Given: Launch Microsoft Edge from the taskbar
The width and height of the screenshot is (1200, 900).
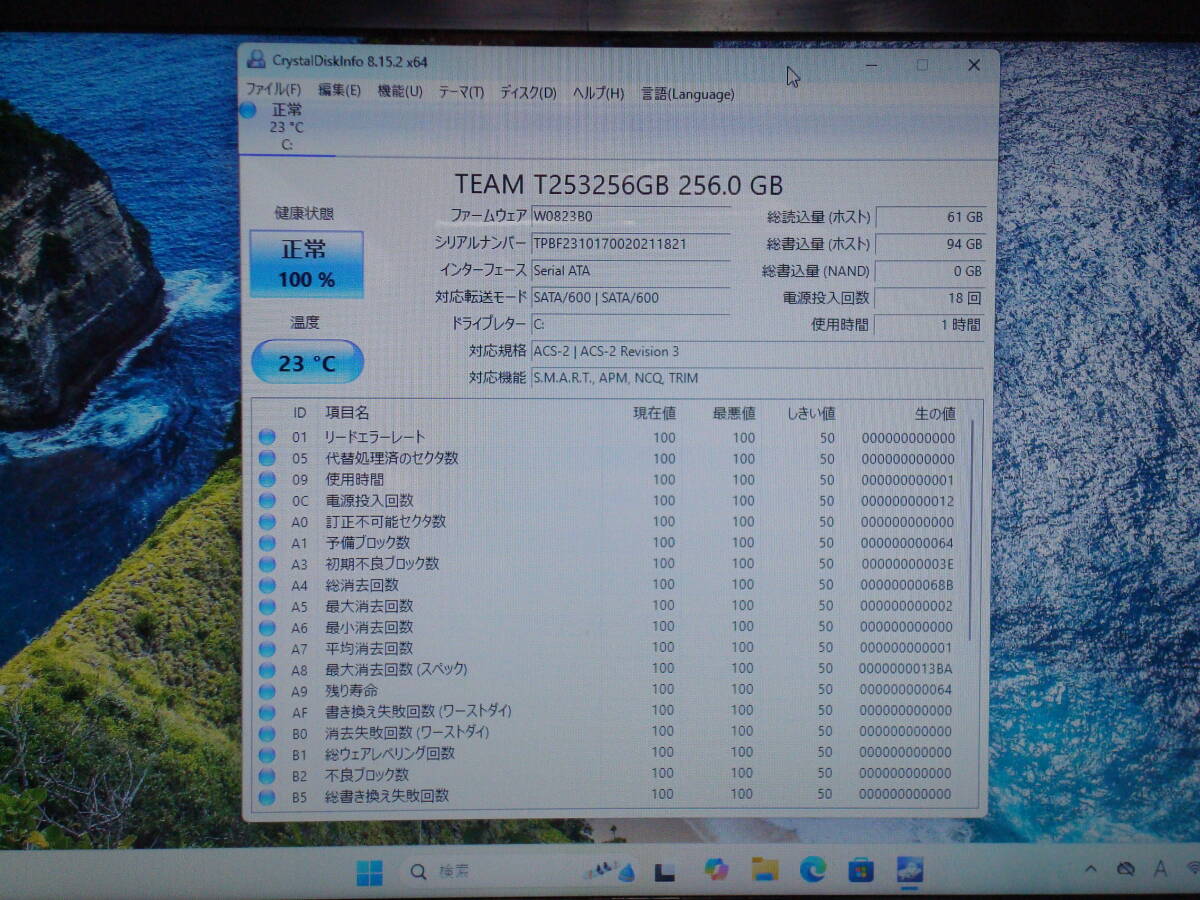Looking at the screenshot, I should [813, 870].
